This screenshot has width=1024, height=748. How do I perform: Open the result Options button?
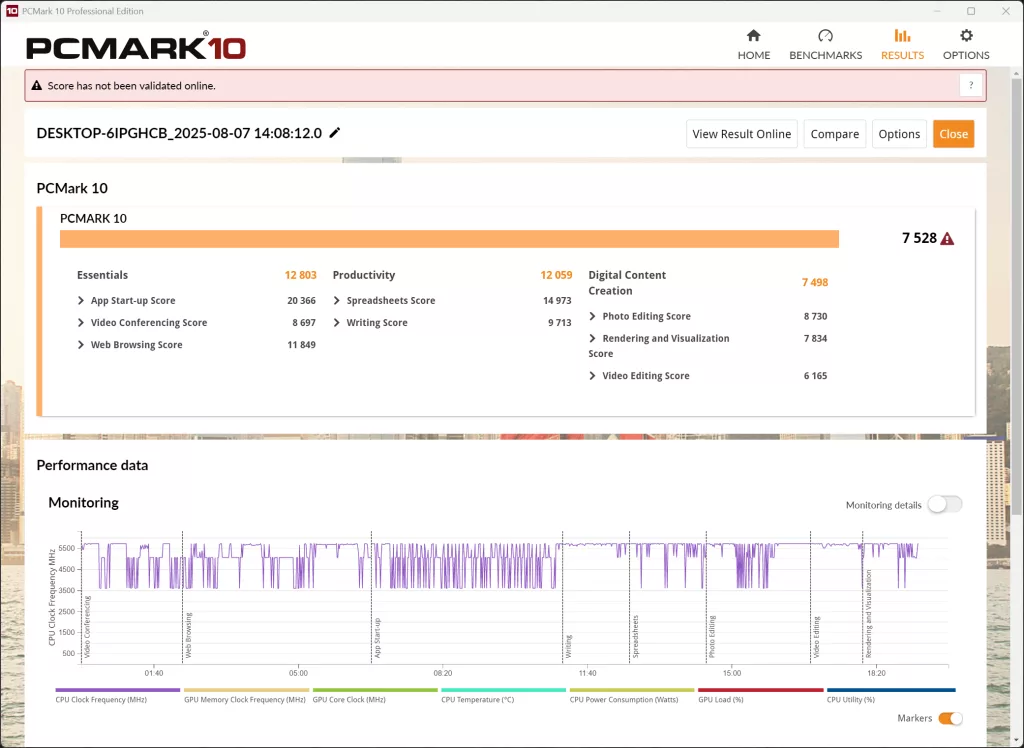[899, 134]
